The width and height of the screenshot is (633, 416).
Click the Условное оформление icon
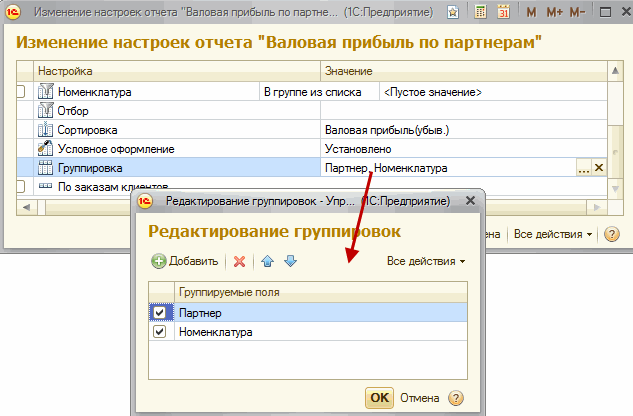click(x=45, y=149)
